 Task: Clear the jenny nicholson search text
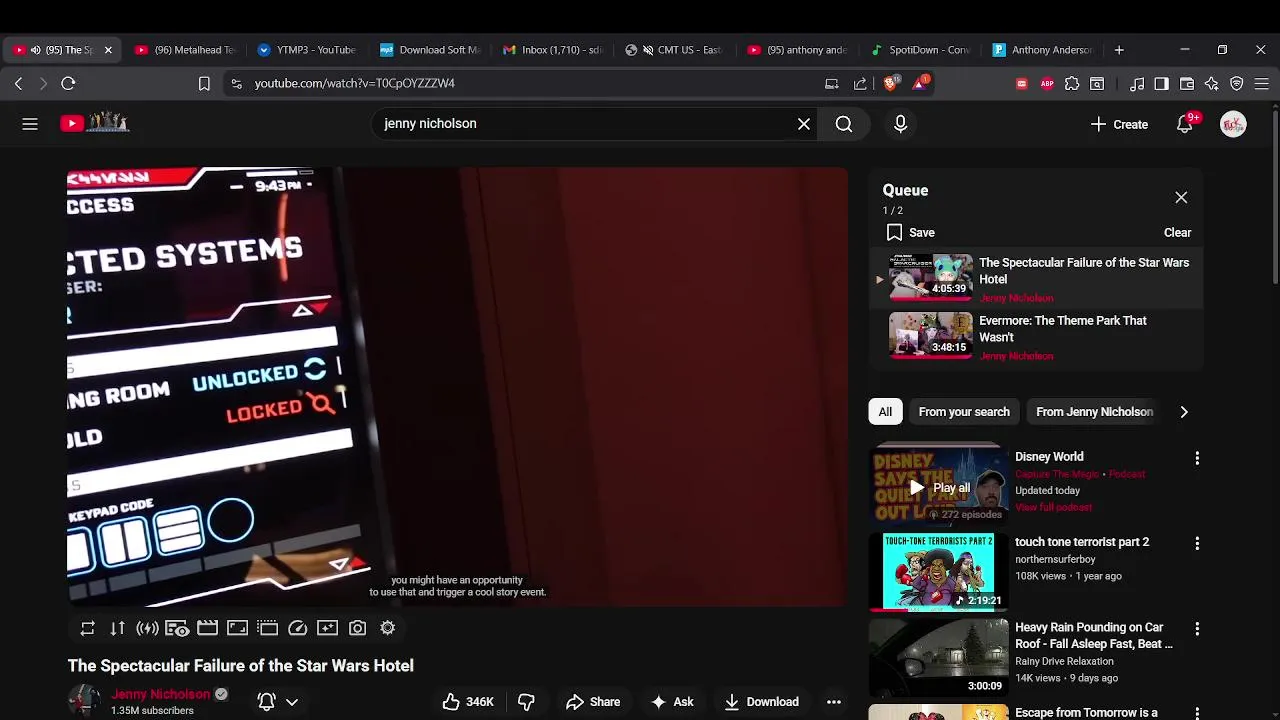click(804, 124)
